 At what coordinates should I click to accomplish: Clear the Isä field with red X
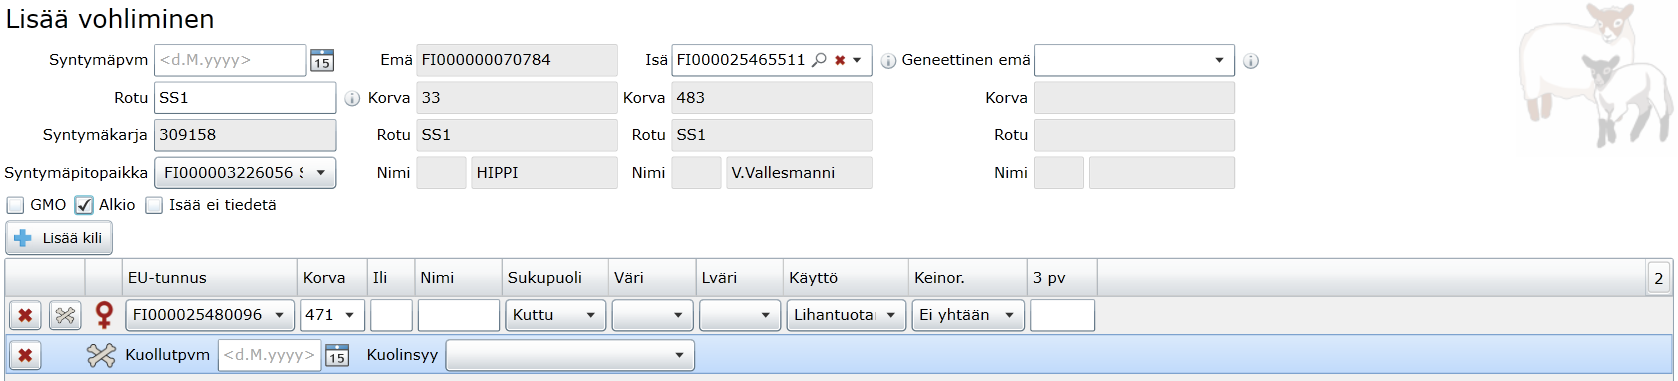click(840, 60)
